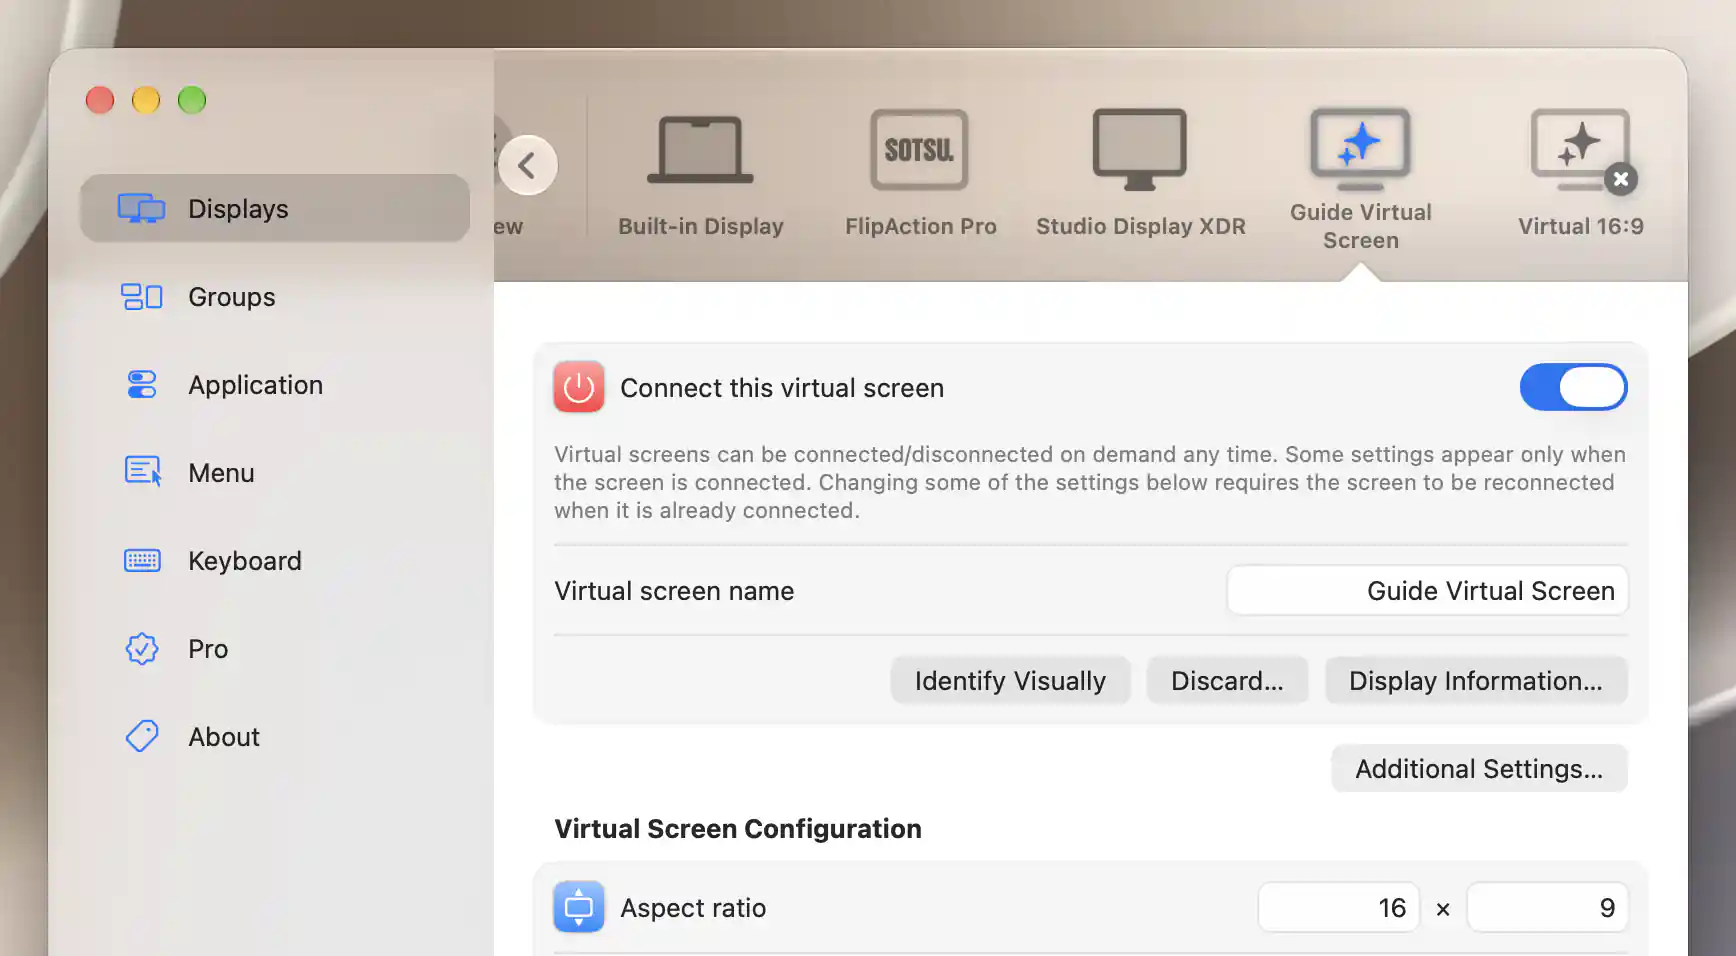Open the About section
The image size is (1736, 956).
pyautogui.click(x=275, y=737)
